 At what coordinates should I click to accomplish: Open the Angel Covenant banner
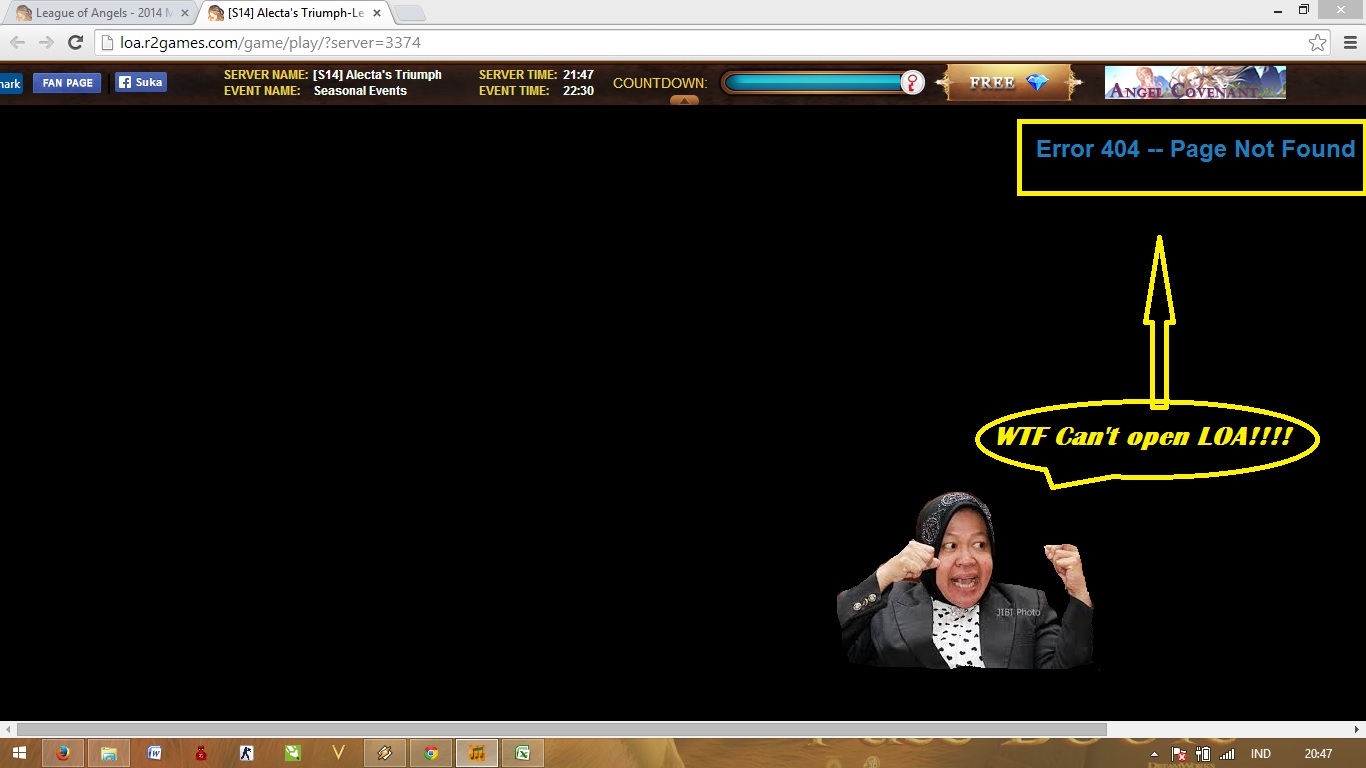click(x=1195, y=83)
